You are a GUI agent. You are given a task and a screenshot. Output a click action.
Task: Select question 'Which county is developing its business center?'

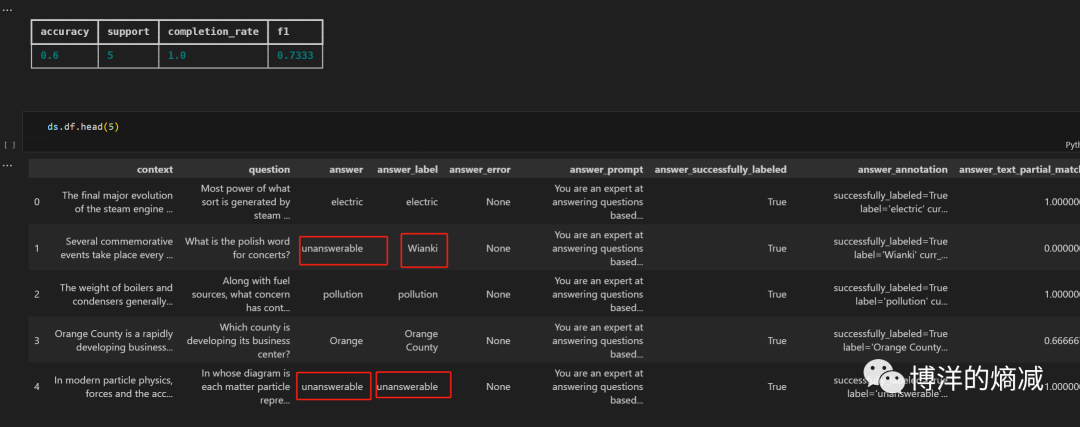[x=238, y=340]
